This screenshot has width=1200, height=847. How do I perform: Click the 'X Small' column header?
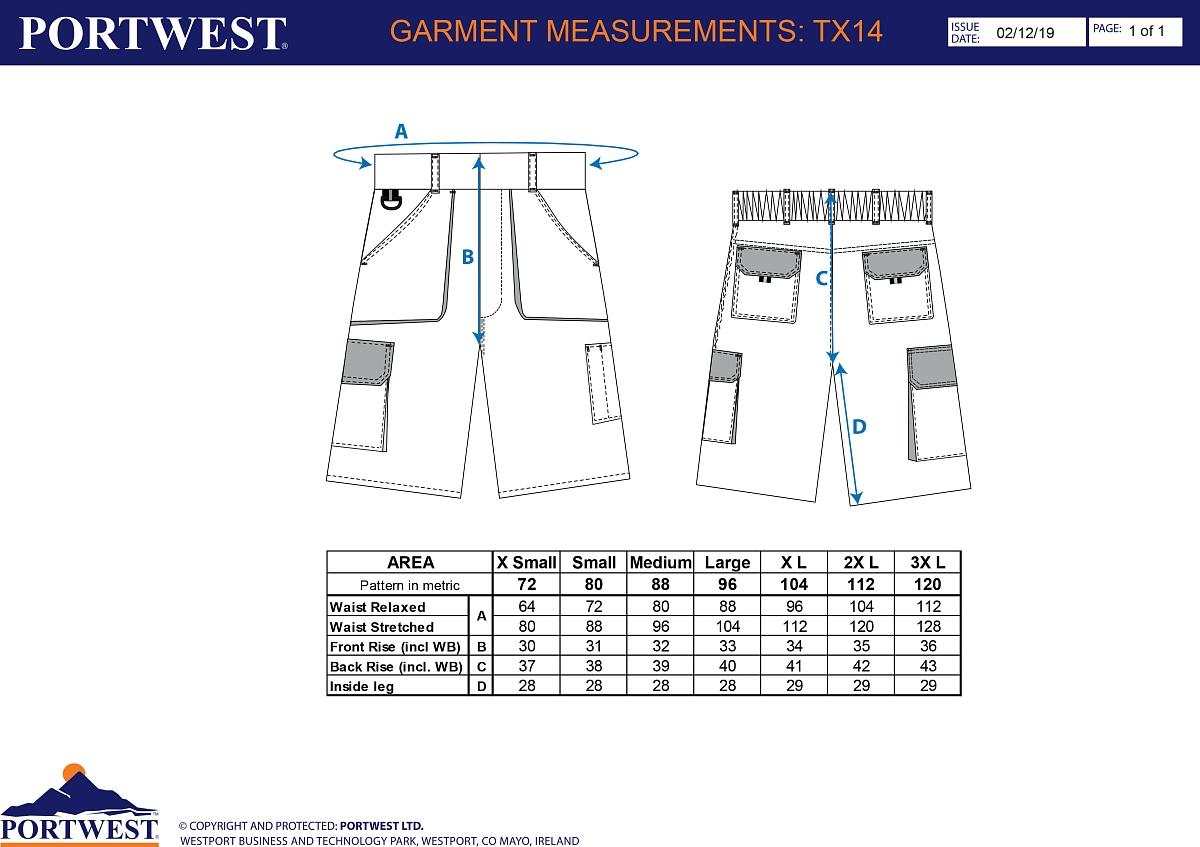[x=527, y=563]
